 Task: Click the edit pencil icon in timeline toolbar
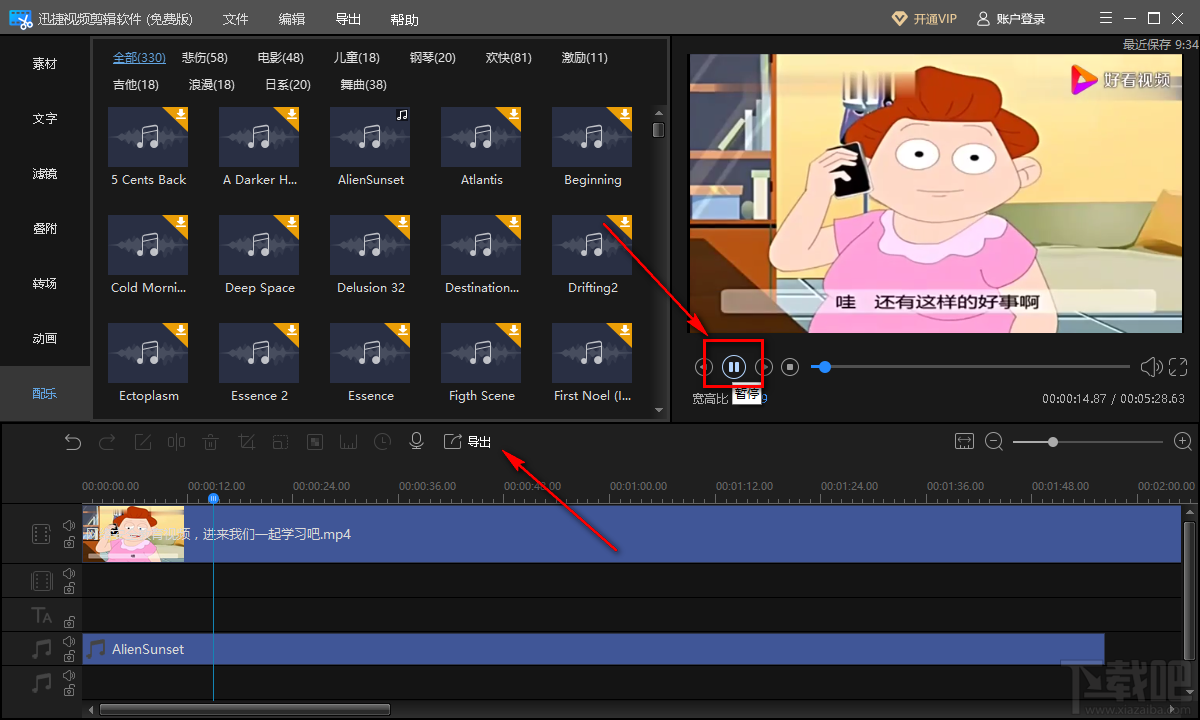pos(143,442)
